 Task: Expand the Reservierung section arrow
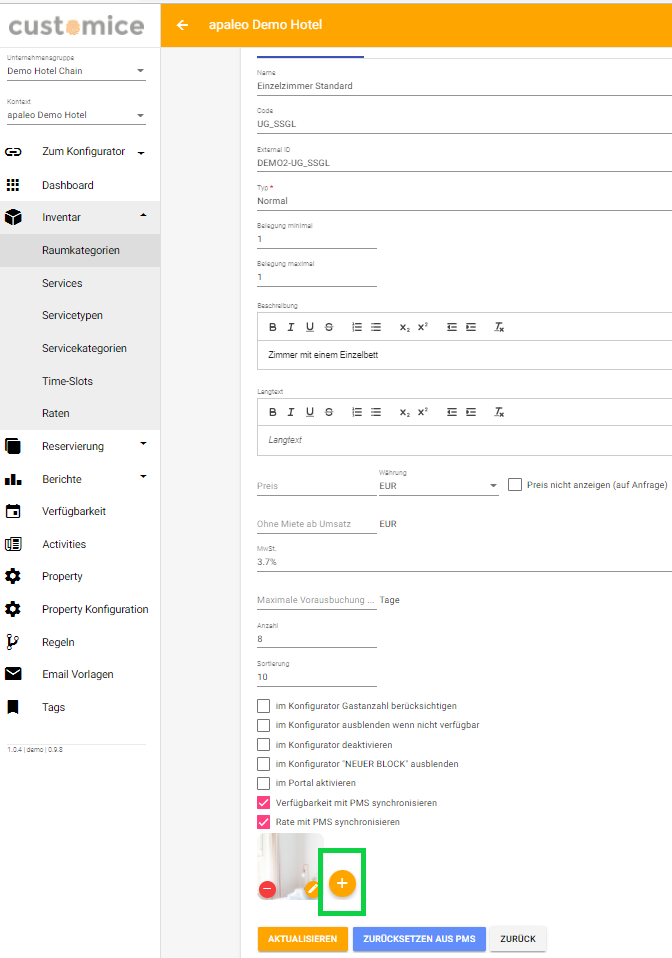click(x=144, y=444)
